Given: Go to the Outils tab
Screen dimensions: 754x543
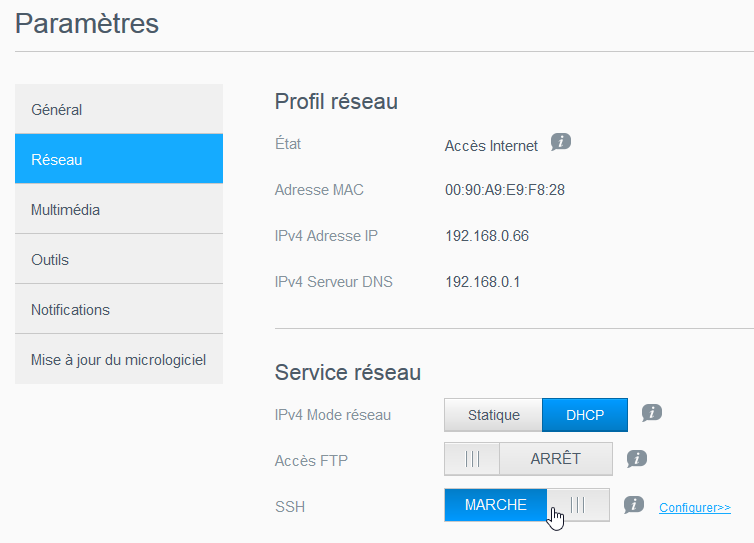Looking at the screenshot, I should pyautogui.click(x=118, y=259).
